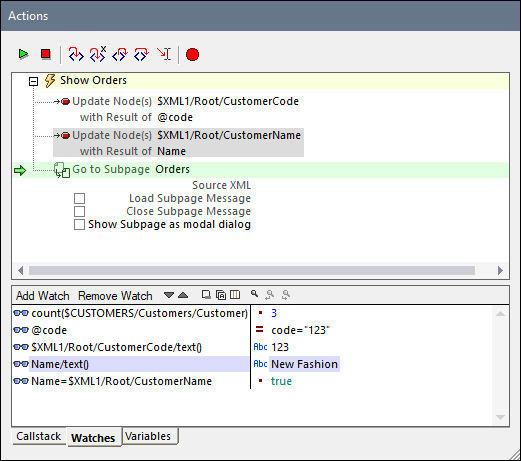This screenshot has height=461, width=521.
Task: Click the @code result expression
Action: (x=175, y=117)
